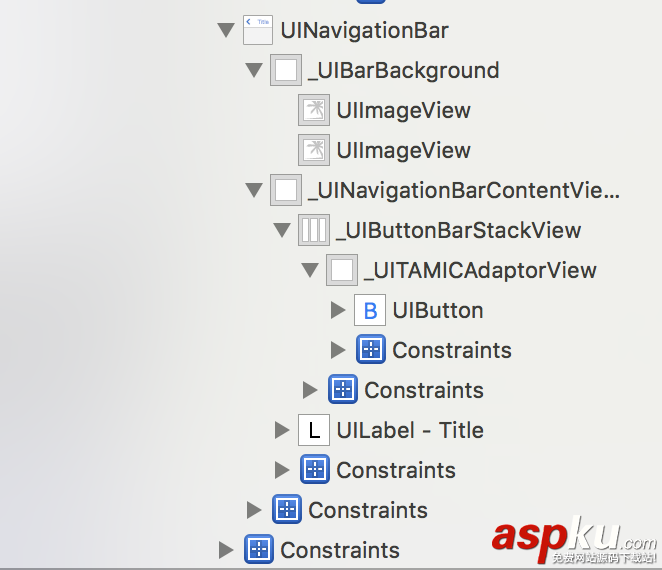Select the _UITAMICAdaptorView row

tap(480, 270)
